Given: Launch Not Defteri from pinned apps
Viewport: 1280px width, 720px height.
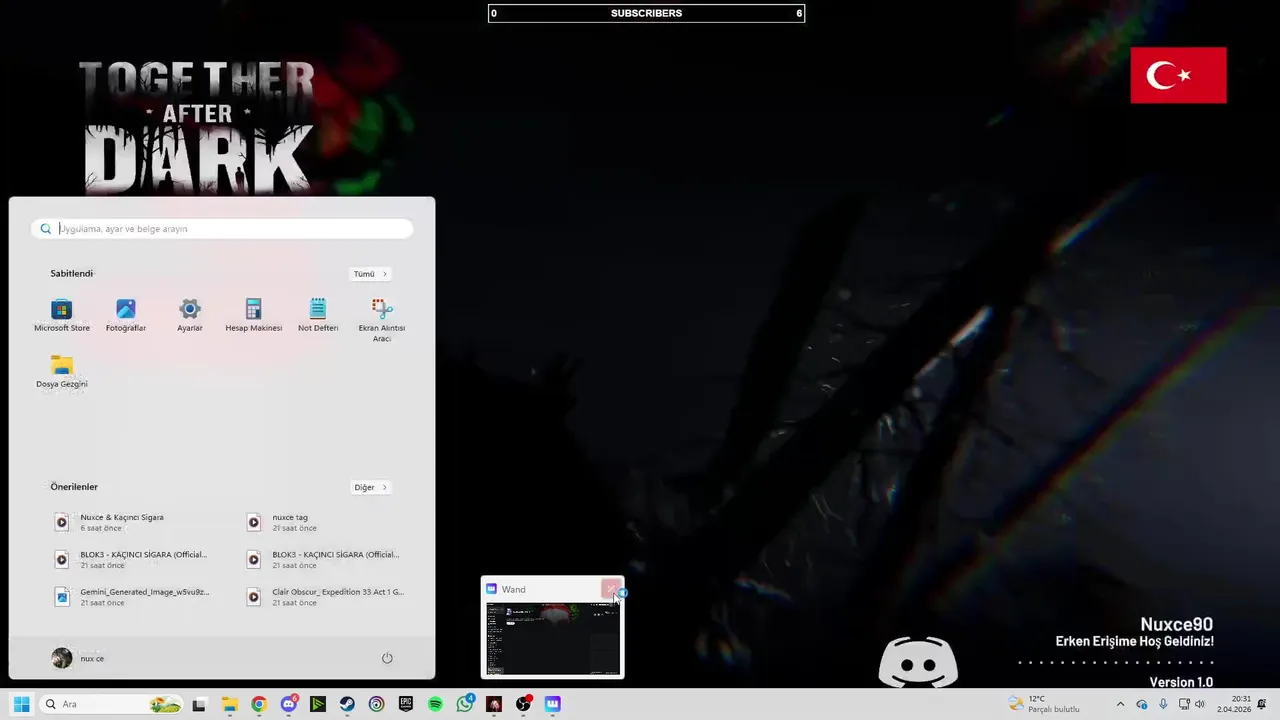Looking at the screenshot, I should 318,315.
